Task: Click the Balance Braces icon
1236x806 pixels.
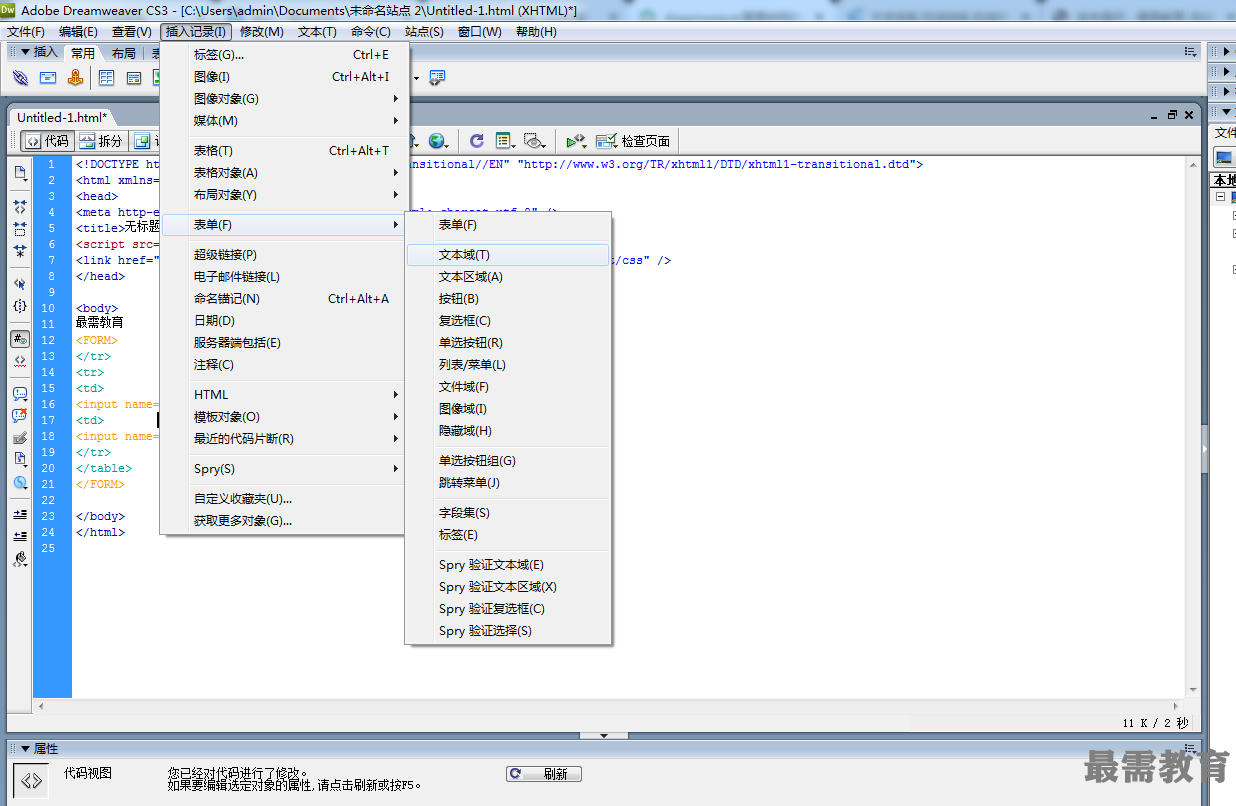Action: (x=20, y=306)
